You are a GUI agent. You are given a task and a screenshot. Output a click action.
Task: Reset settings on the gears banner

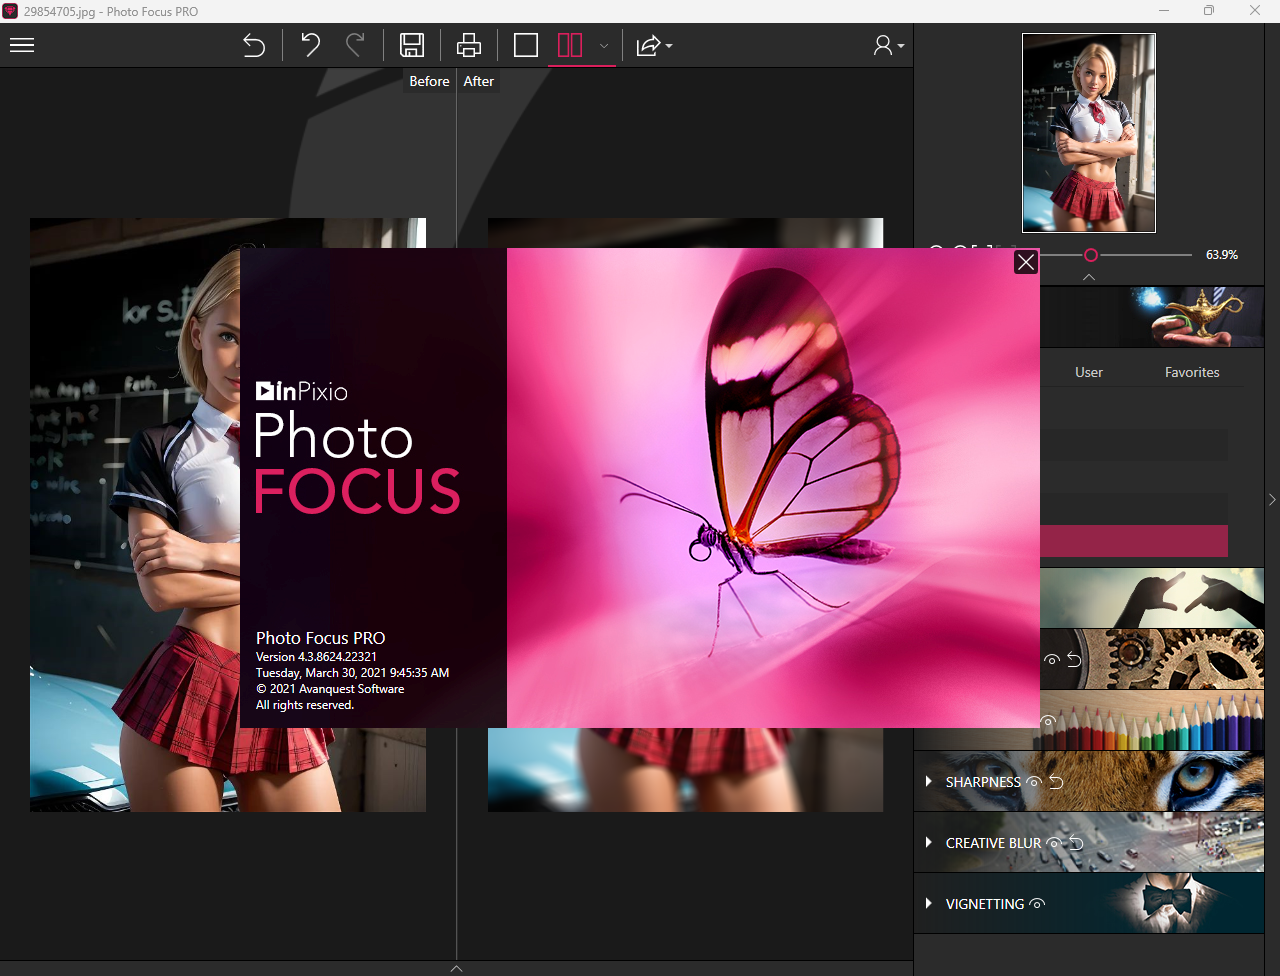[x=1074, y=660]
